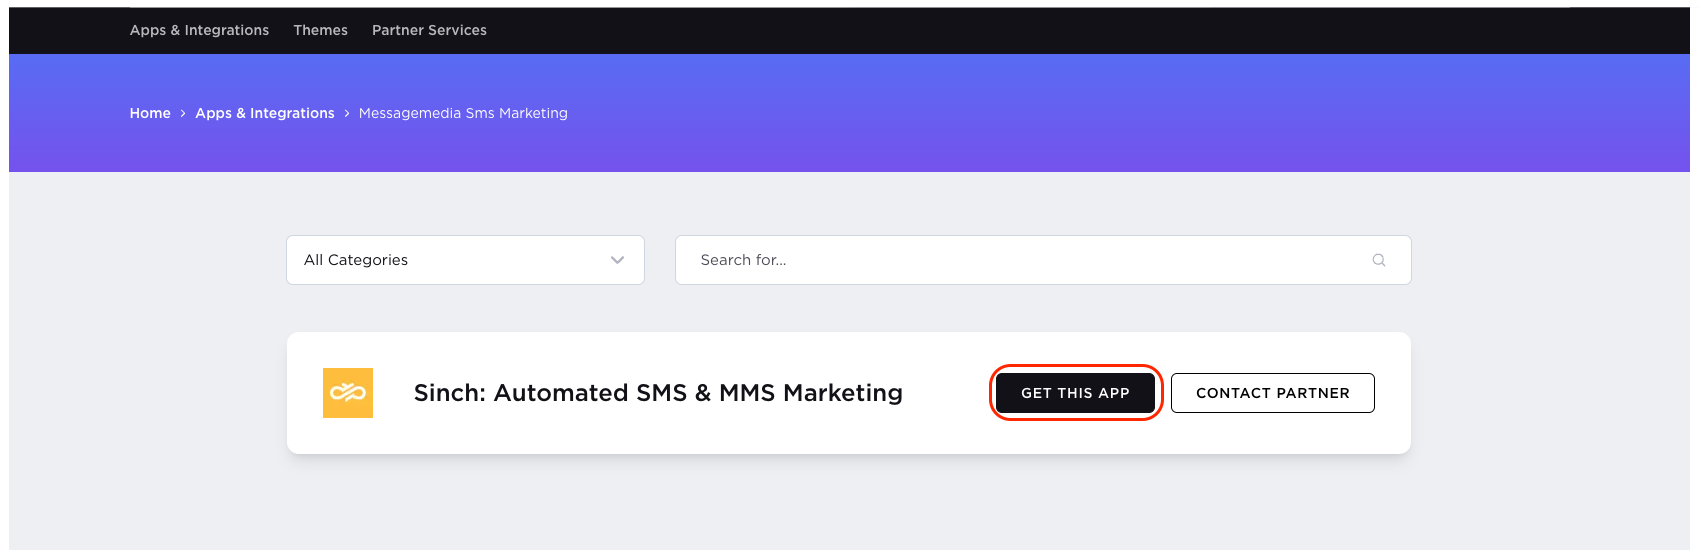This screenshot has width=1698, height=557.
Task: Go to the Home breadcrumb link
Action: coord(150,113)
